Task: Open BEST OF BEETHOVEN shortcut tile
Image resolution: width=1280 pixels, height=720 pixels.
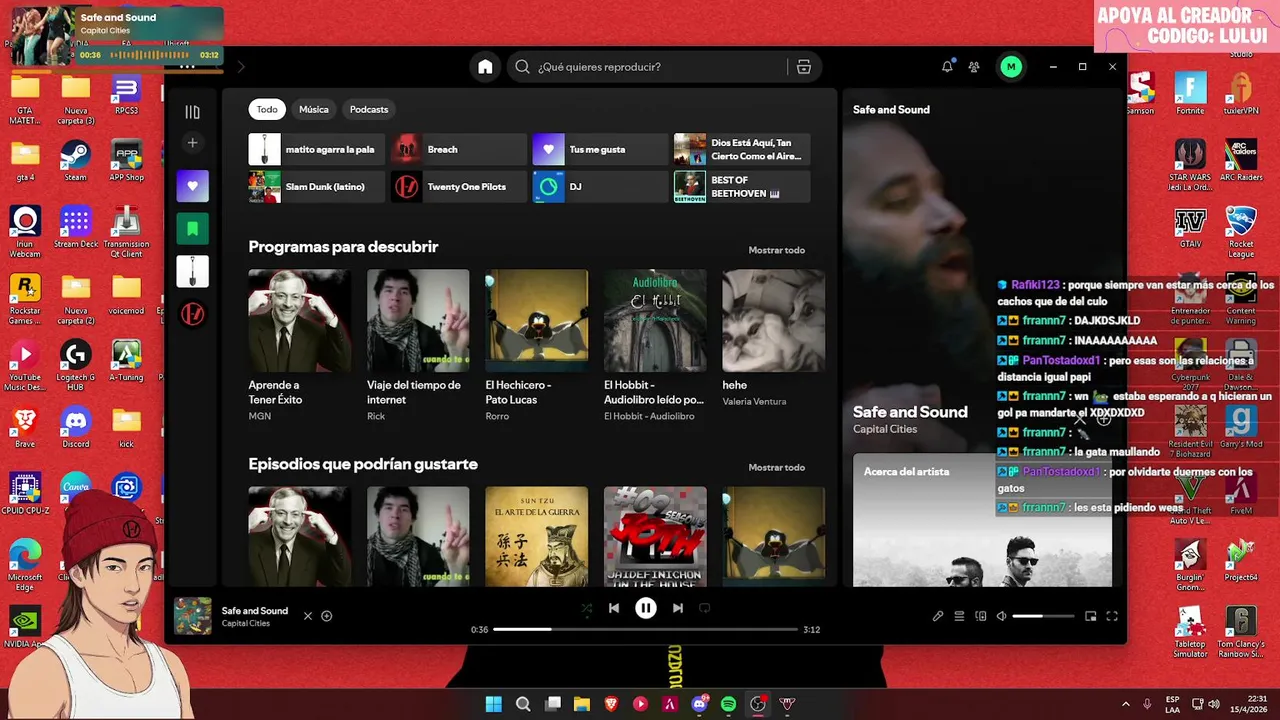Action: (742, 187)
